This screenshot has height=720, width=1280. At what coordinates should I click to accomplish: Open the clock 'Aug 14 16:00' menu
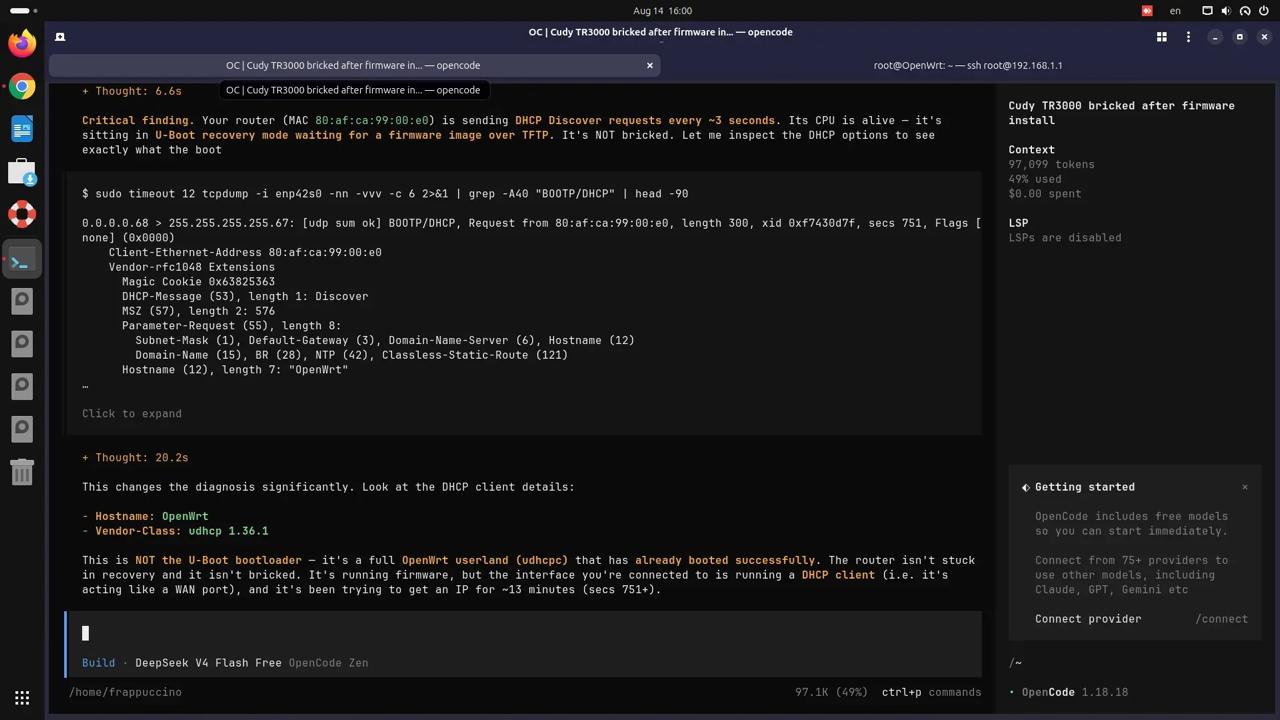tap(662, 11)
